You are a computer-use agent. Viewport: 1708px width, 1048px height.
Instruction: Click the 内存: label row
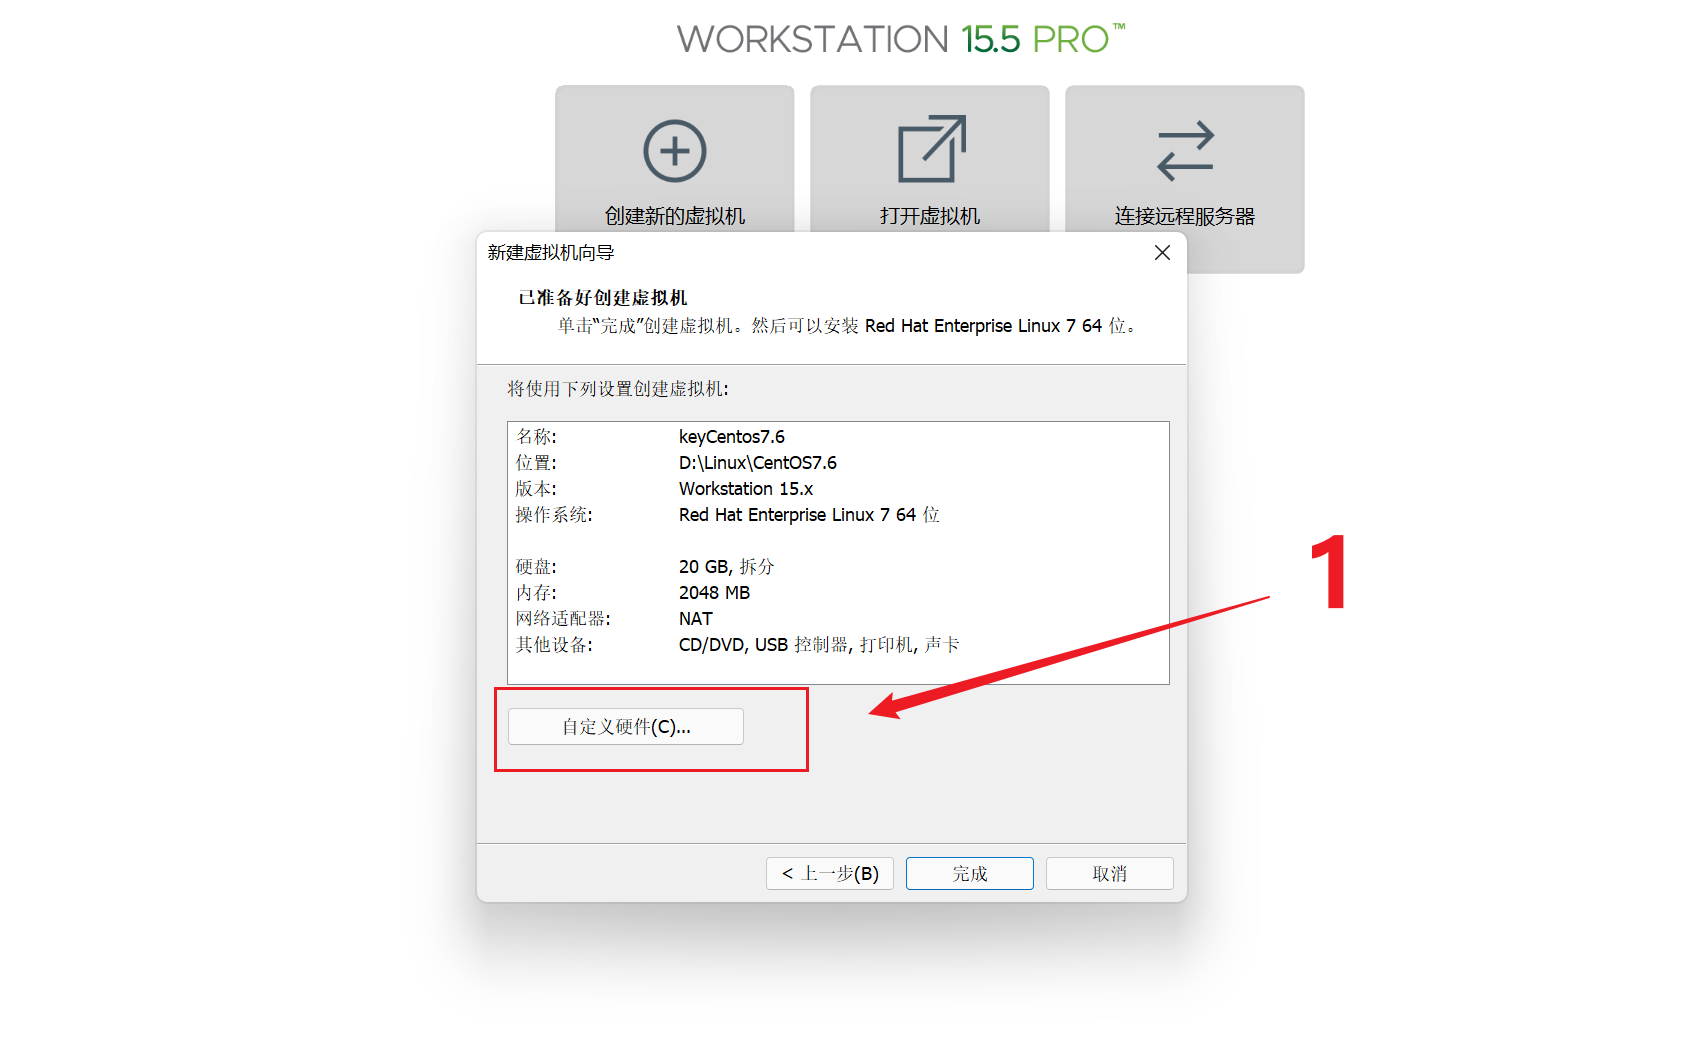pos(537,593)
